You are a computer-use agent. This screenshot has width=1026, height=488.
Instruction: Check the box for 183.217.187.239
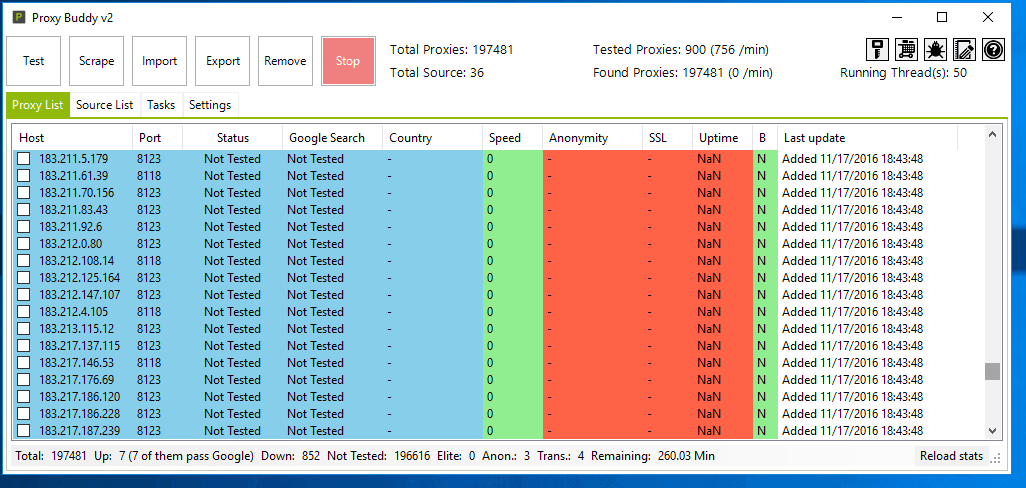pos(24,431)
